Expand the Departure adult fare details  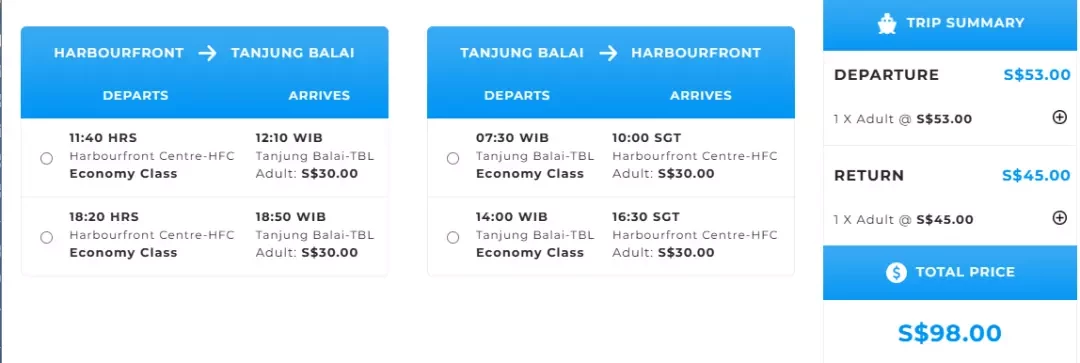pyautogui.click(x=1060, y=118)
